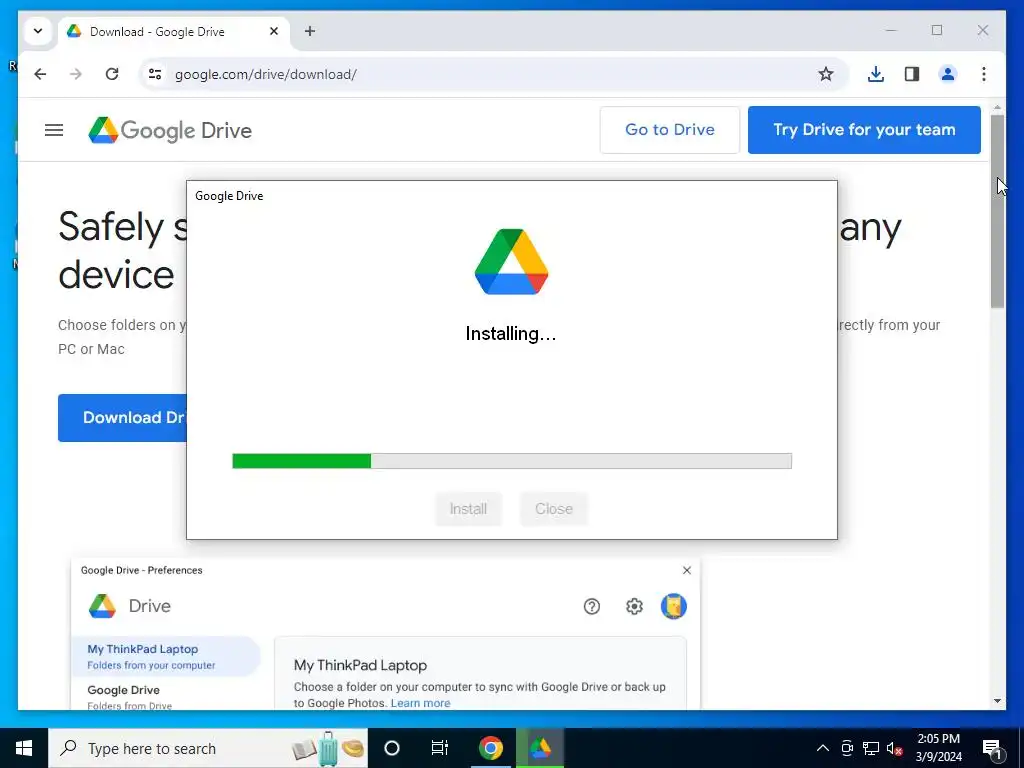Click the Google Drive logo on page header

coord(170,131)
